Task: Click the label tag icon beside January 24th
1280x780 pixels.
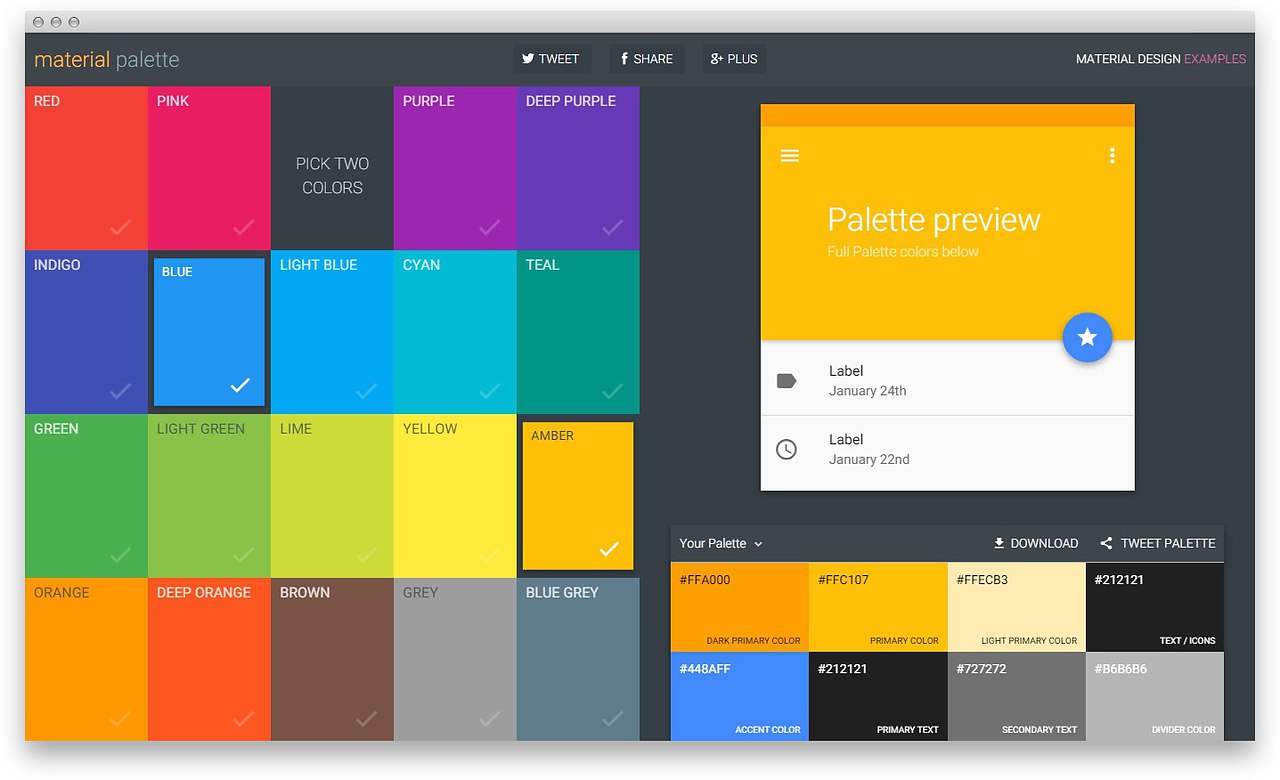Action: (x=786, y=381)
